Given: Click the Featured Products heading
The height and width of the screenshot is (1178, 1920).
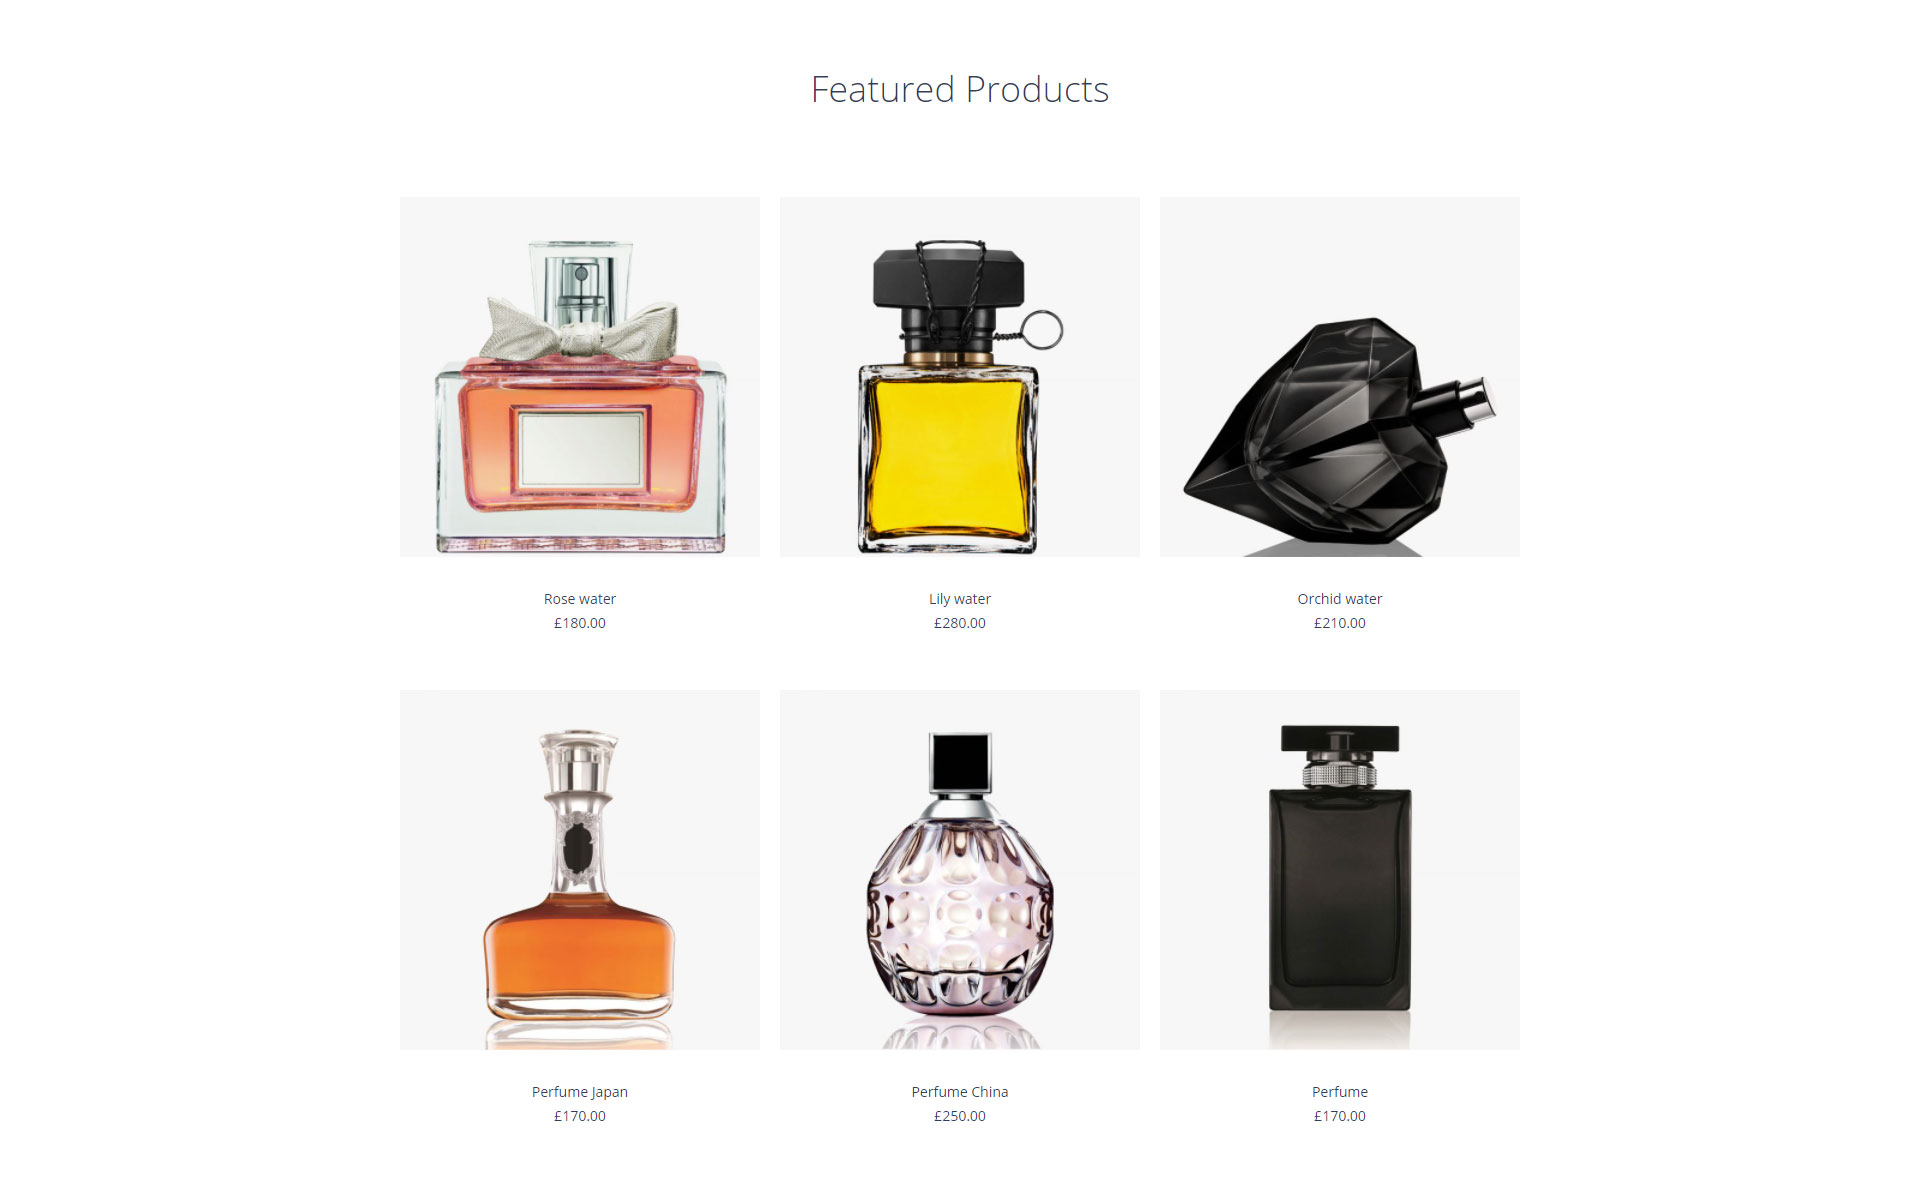Looking at the screenshot, I should pyautogui.click(x=960, y=90).
